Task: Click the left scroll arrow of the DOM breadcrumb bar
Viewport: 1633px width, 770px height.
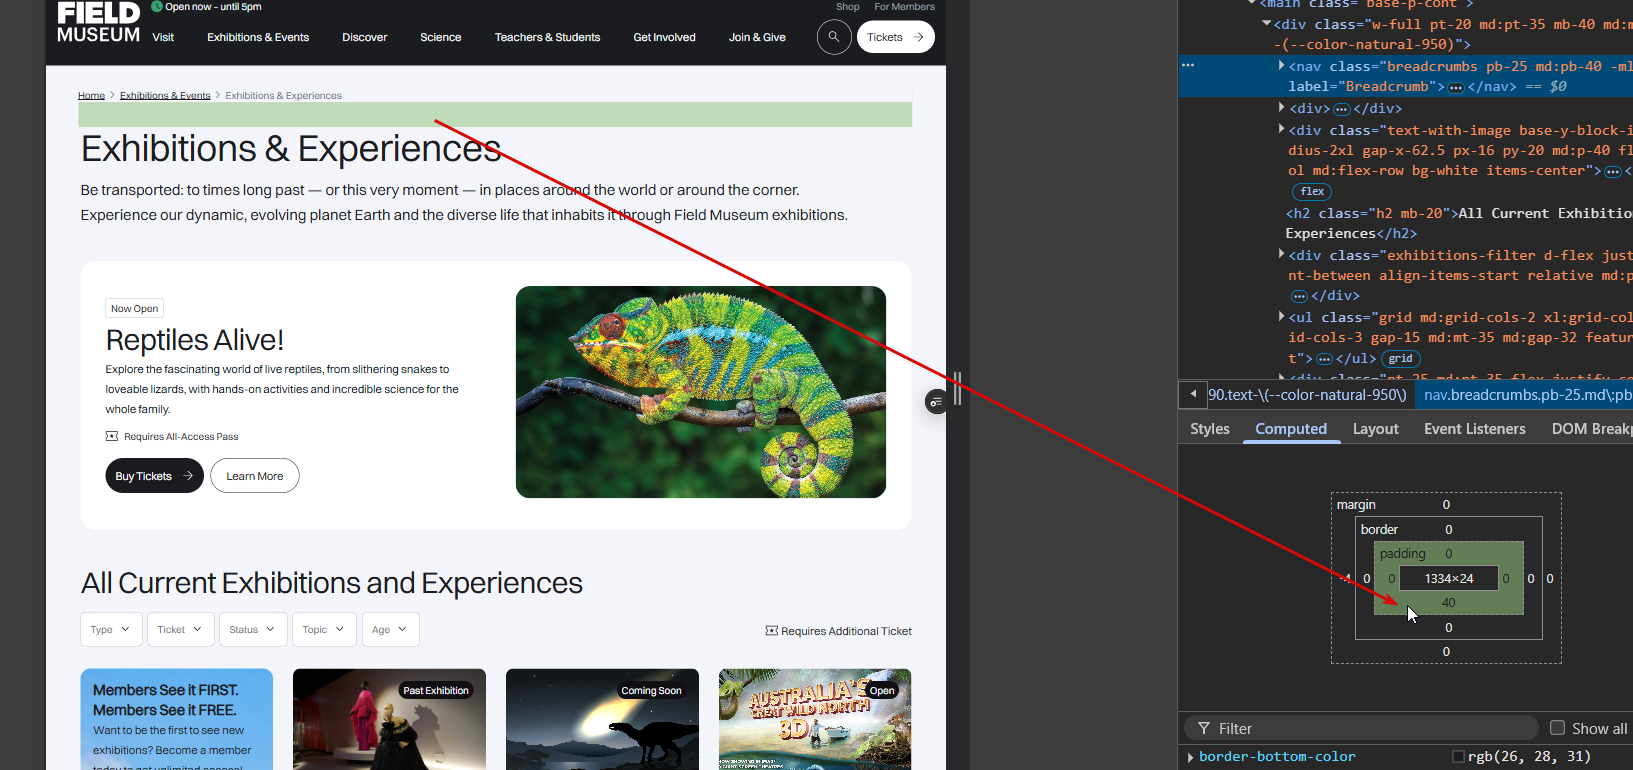Action: [x=1193, y=394]
